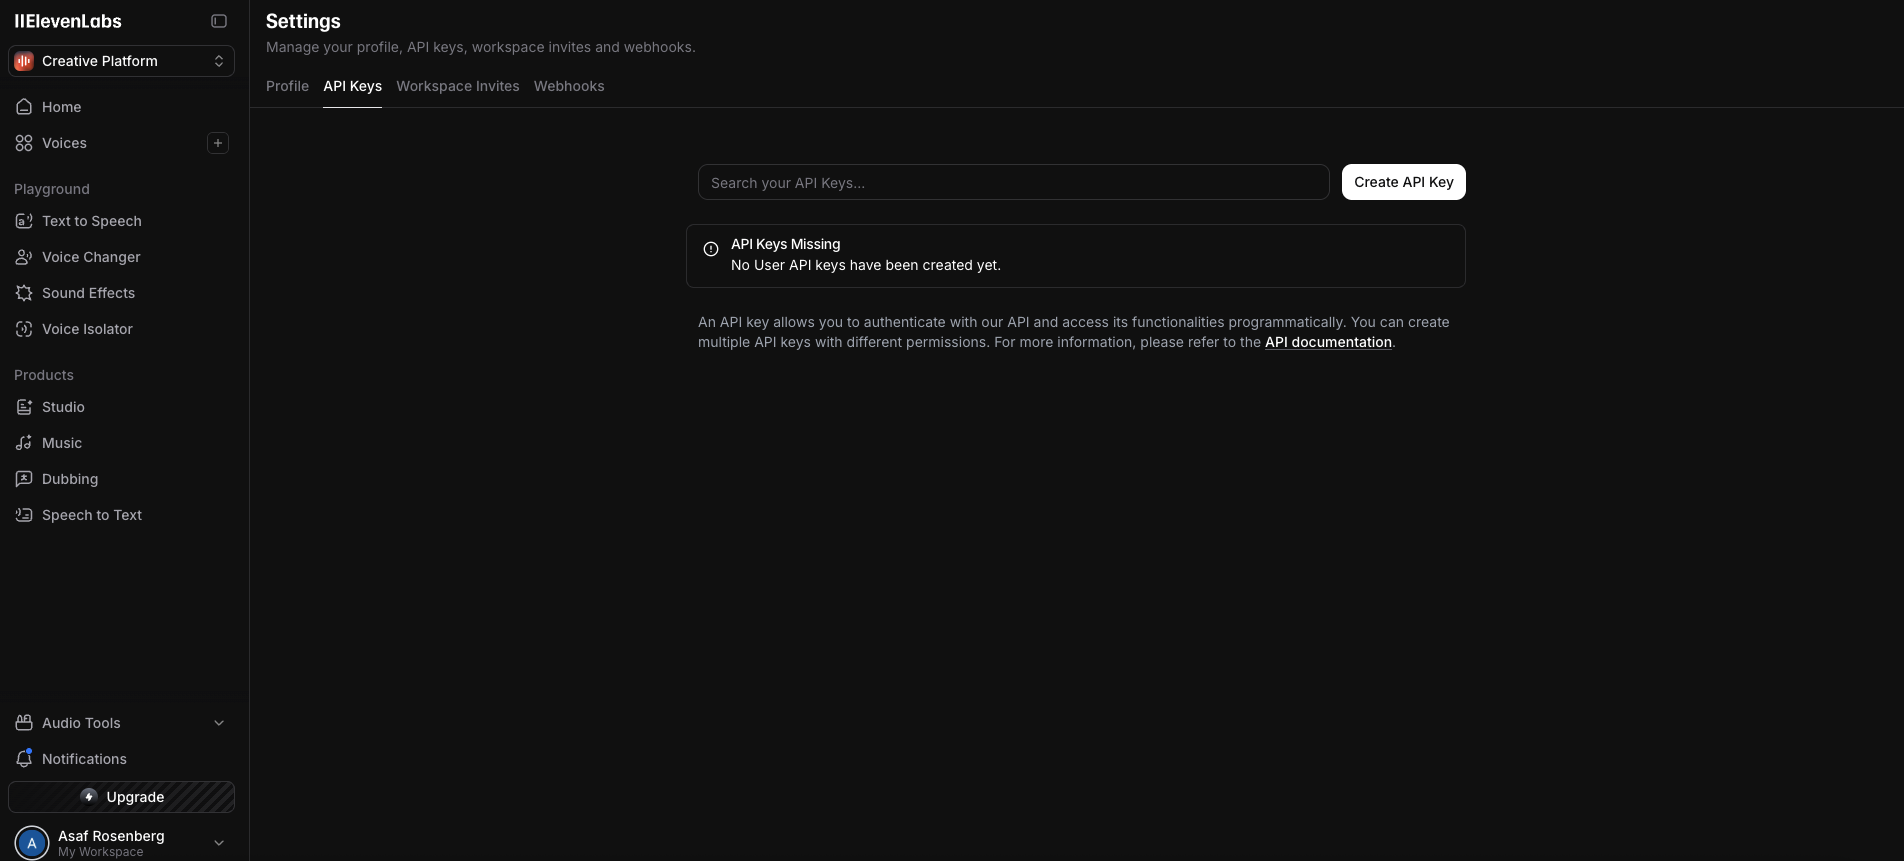Click the Audio Tools toolbox icon
The height and width of the screenshot is (861, 1904).
pyautogui.click(x=24, y=723)
